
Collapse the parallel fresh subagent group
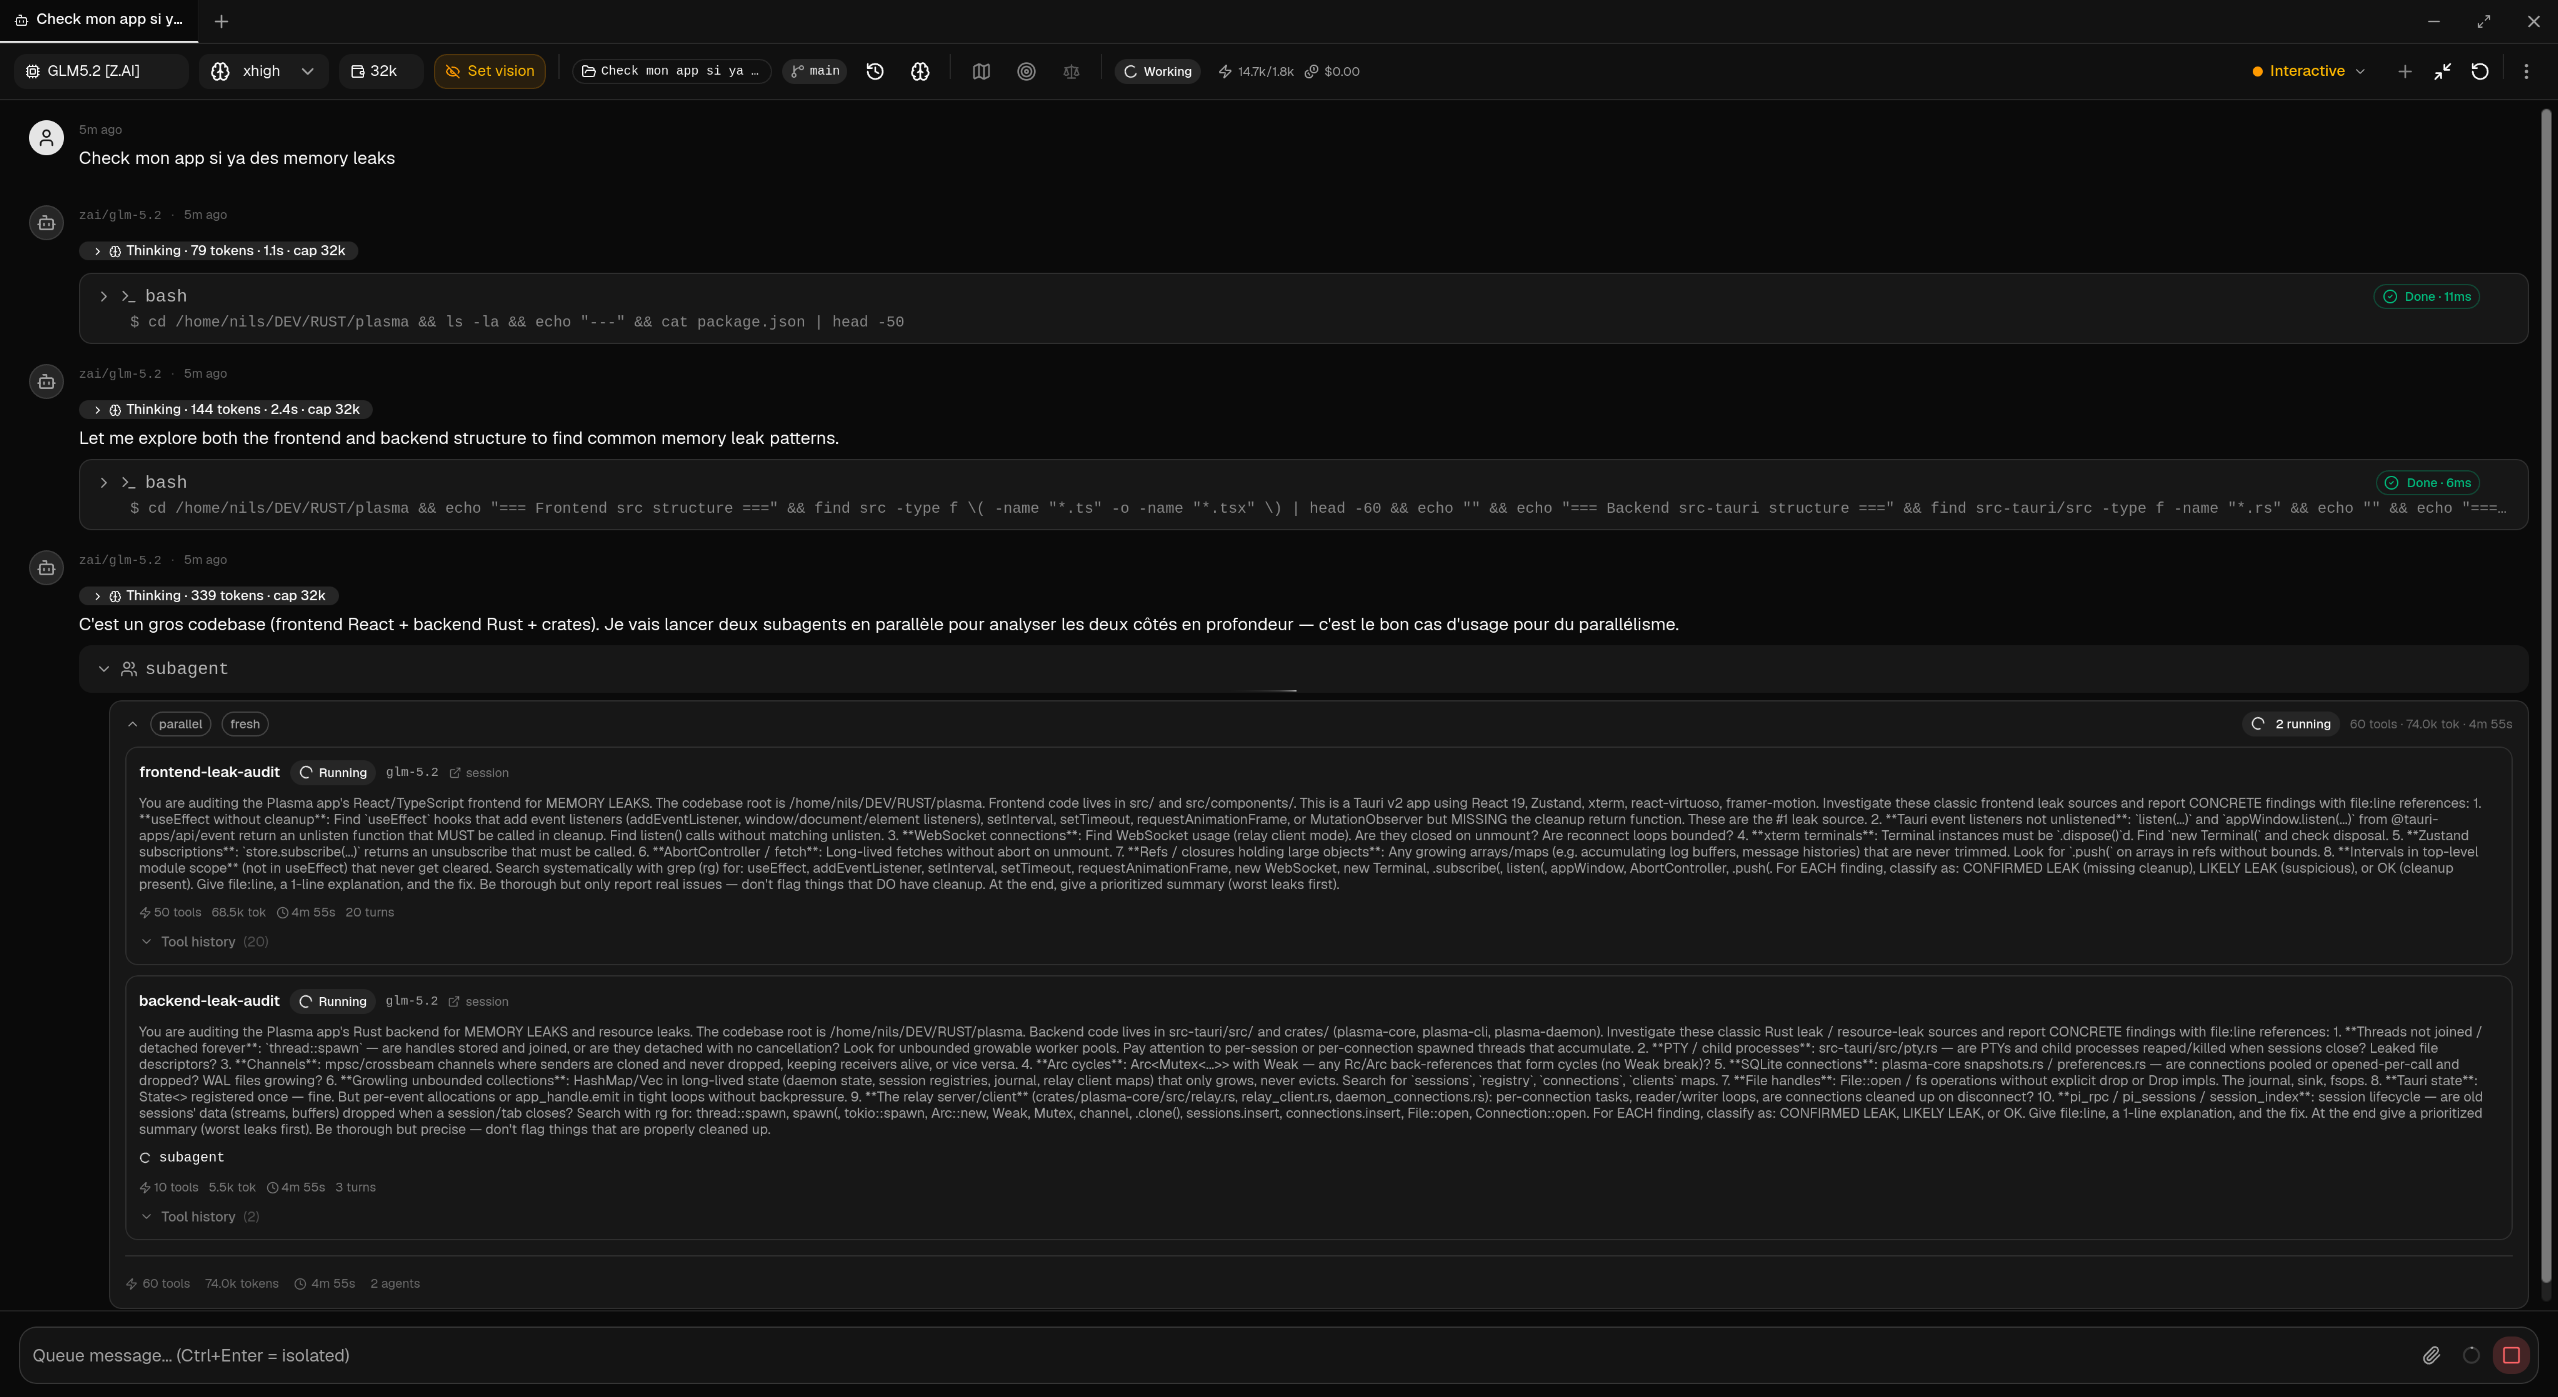click(133, 724)
